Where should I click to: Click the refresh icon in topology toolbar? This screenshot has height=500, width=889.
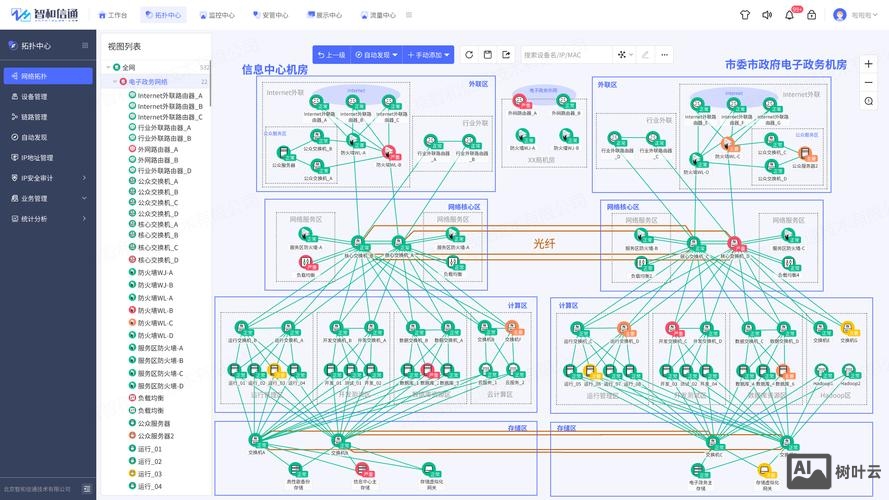[x=468, y=55]
